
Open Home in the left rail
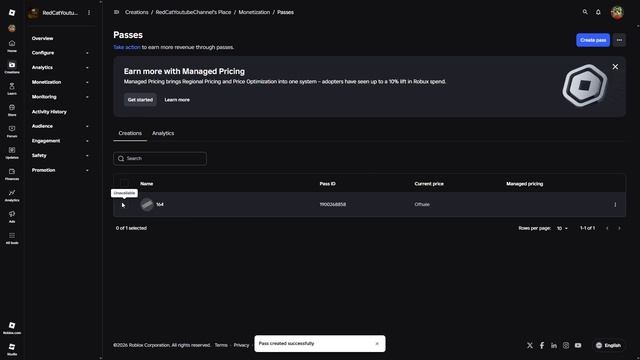(x=12, y=46)
